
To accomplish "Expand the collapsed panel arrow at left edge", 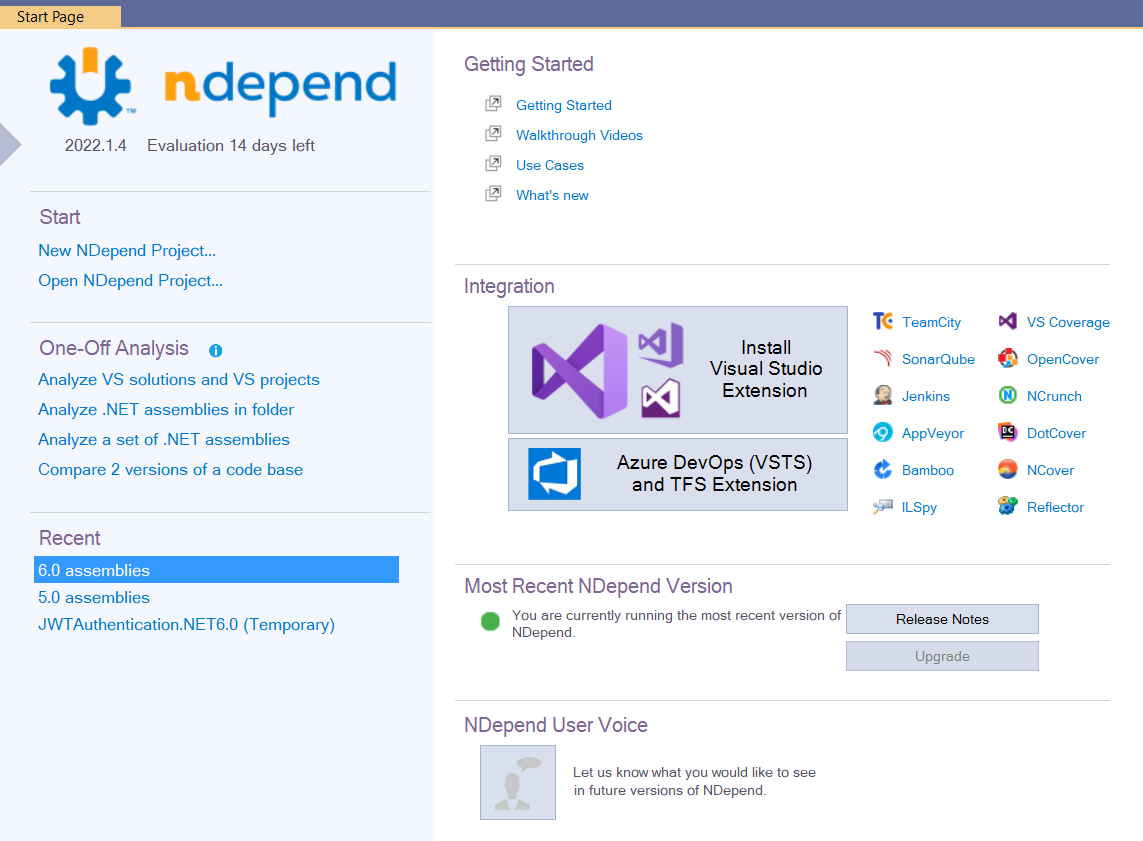I will point(9,144).
